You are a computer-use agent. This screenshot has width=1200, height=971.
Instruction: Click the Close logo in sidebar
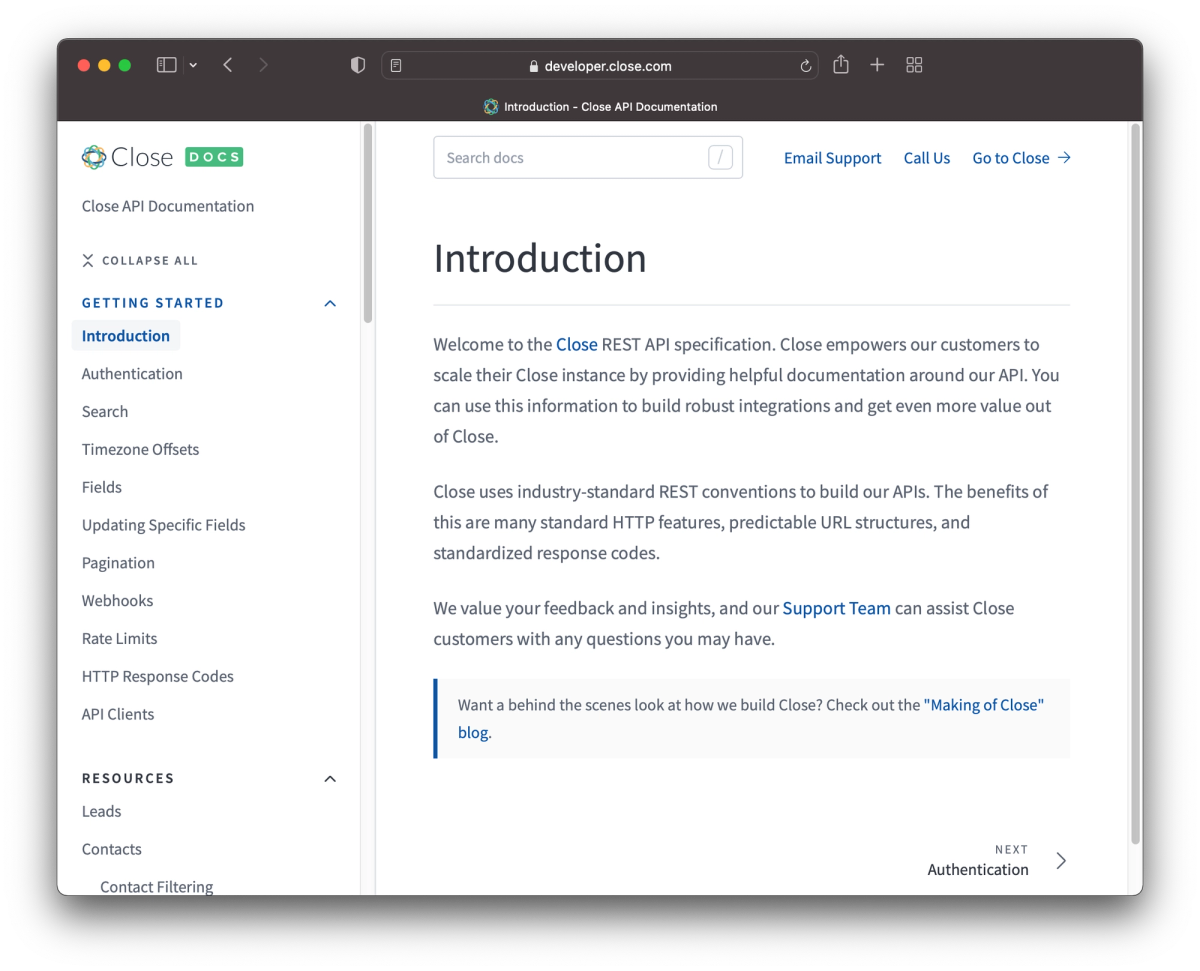click(x=127, y=157)
